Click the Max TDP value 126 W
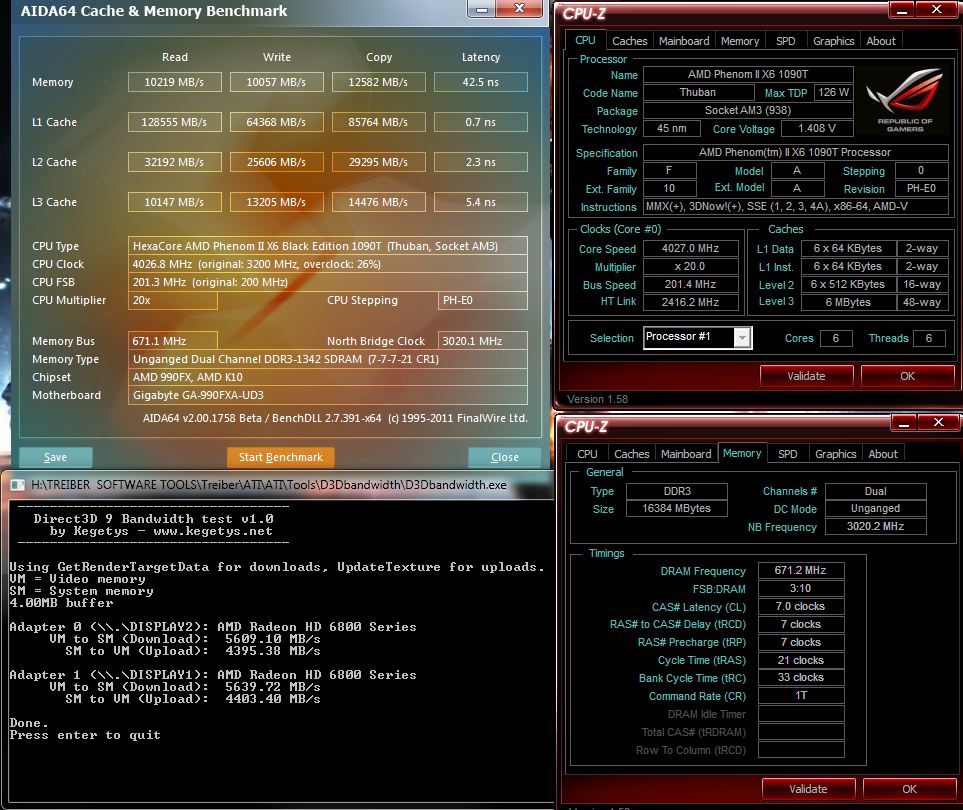This screenshot has height=810, width=963. click(x=833, y=92)
